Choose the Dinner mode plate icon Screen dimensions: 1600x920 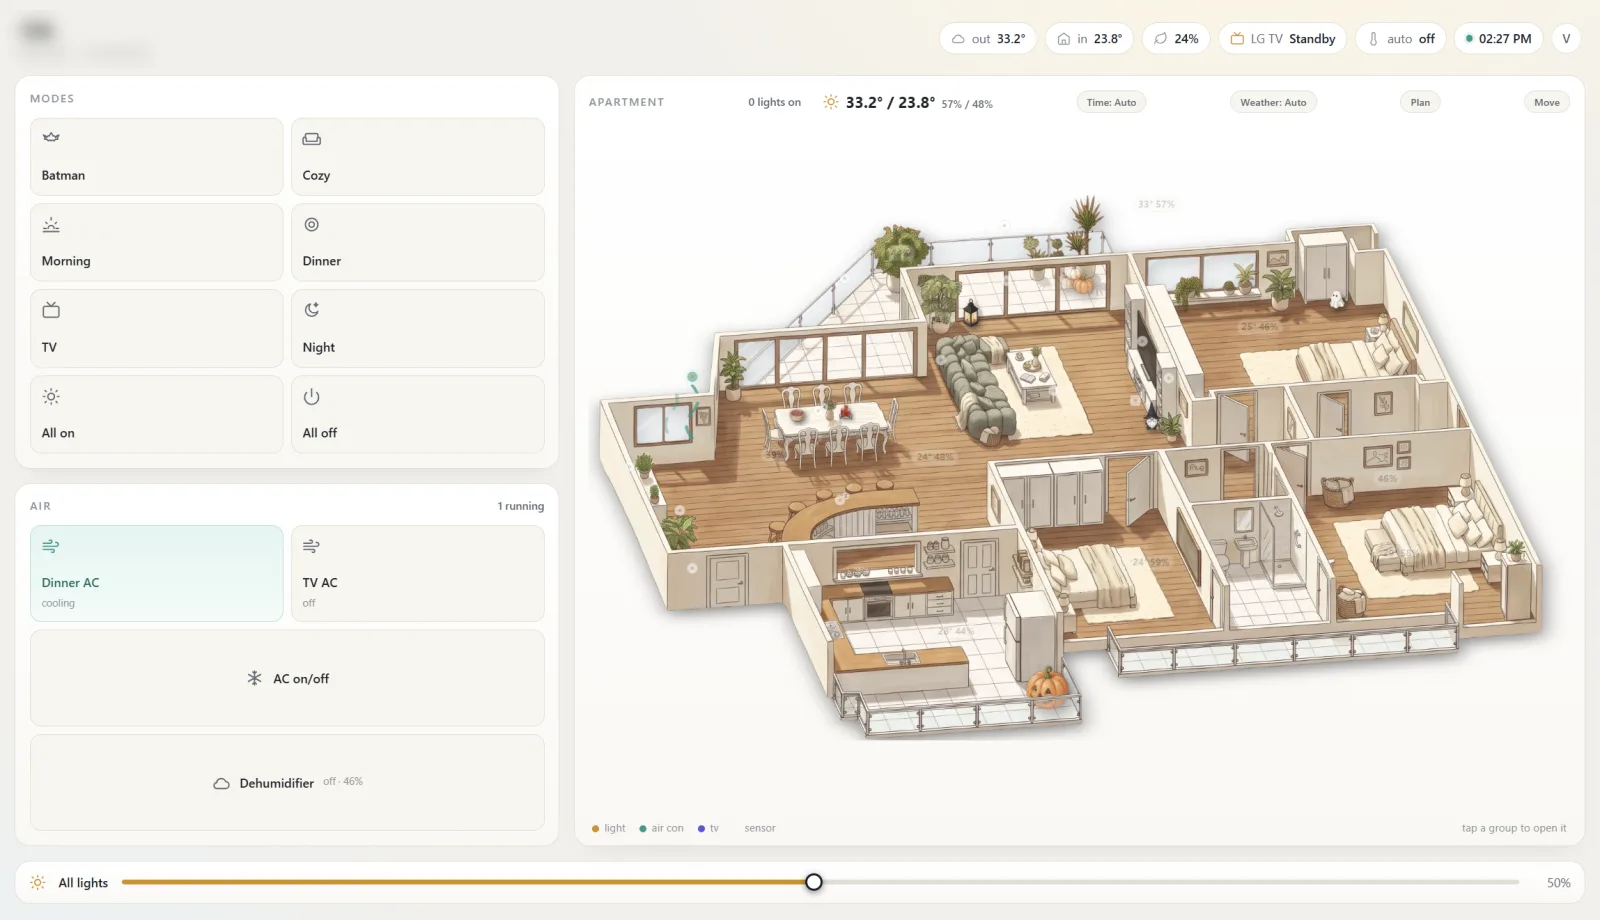click(x=312, y=225)
